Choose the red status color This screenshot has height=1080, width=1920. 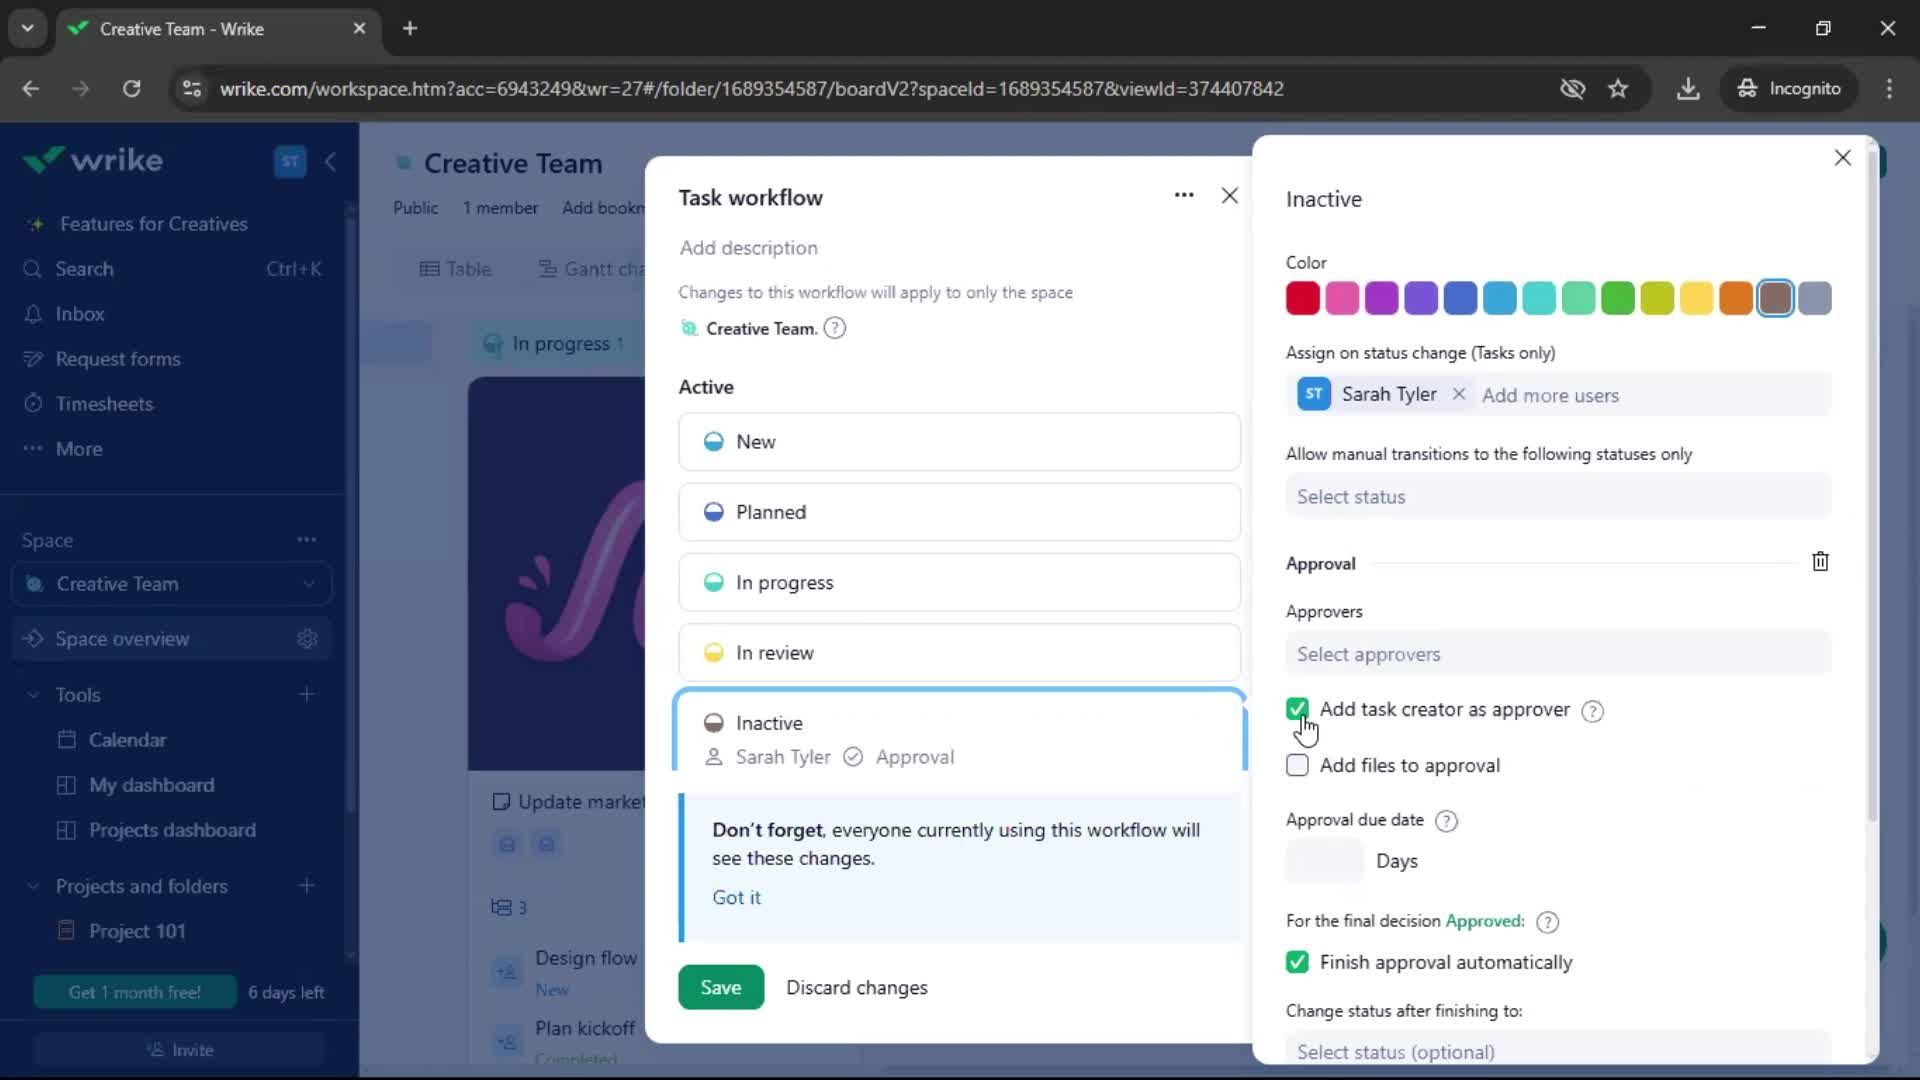(x=1302, y=298)
